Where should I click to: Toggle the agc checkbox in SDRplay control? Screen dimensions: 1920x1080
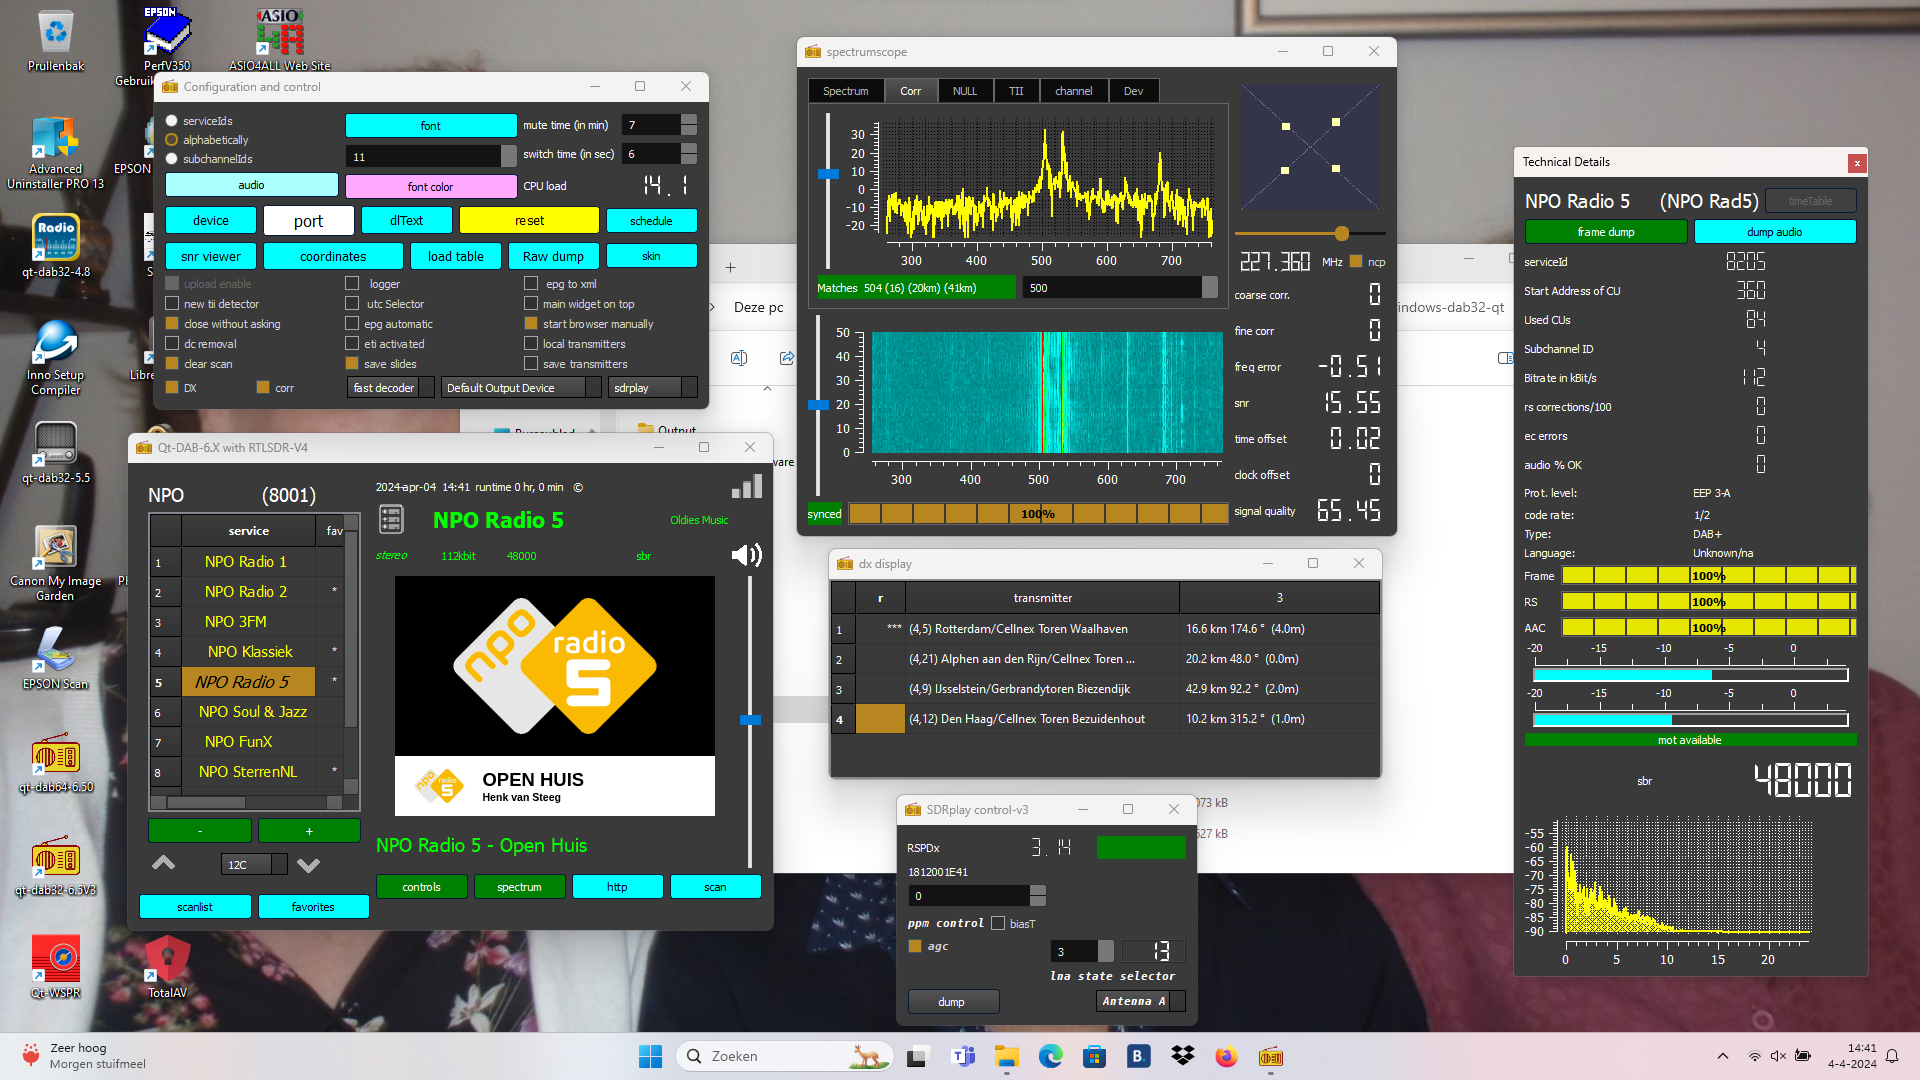(x=915, y=946)
